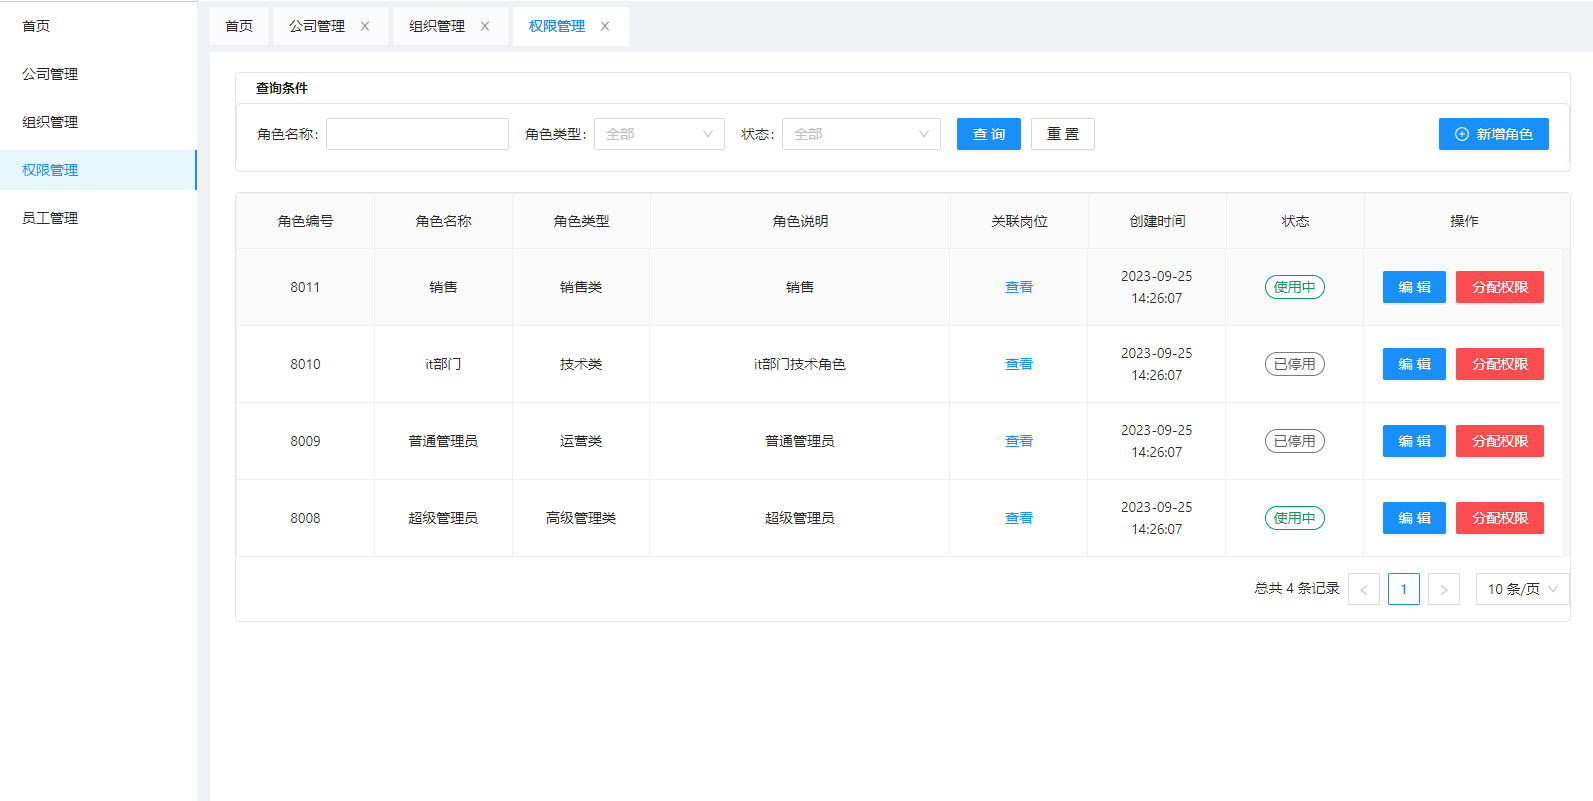Go to previous page arrow
Viewport: 1593px width, 801px height.
click(x=1364, y=589)
